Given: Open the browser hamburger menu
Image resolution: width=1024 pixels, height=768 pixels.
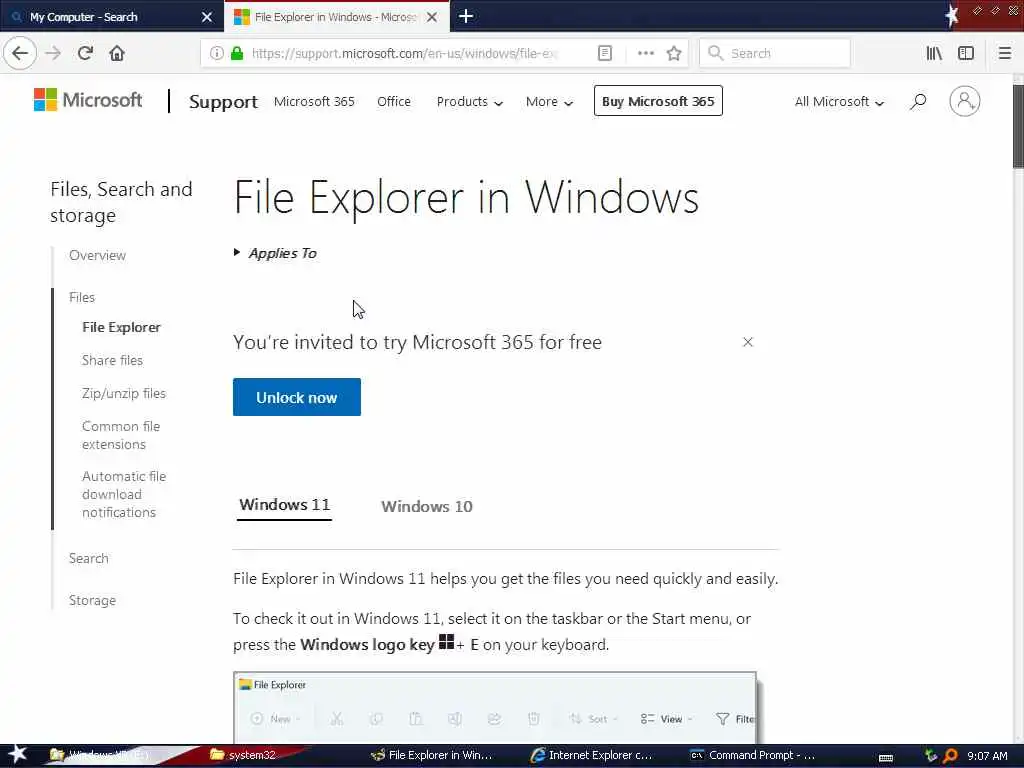Looking at the screenshot, I should pos(1004,53).
